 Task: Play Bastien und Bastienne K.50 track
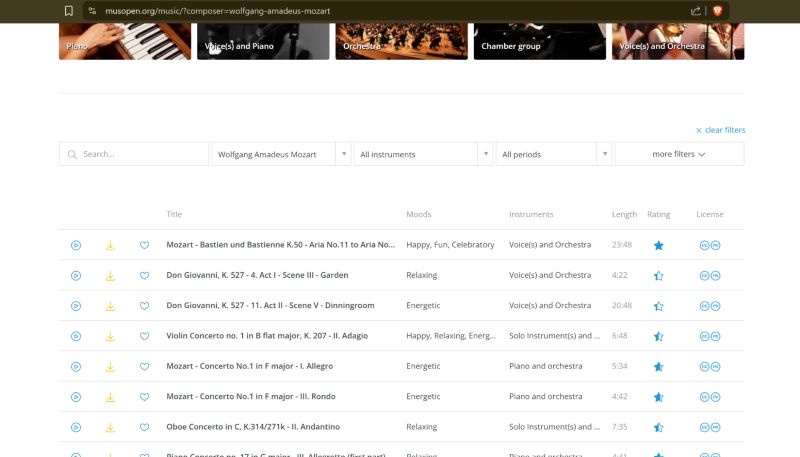coord(76,245)
